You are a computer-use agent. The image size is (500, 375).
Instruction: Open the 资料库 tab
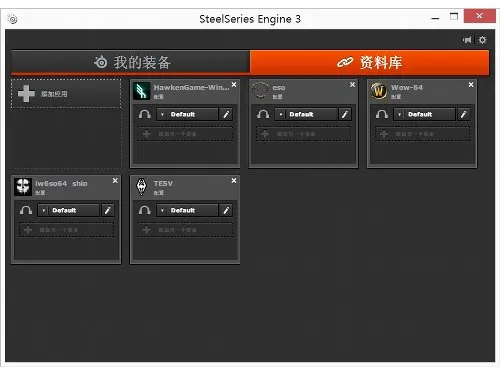(x=369, y=62)
